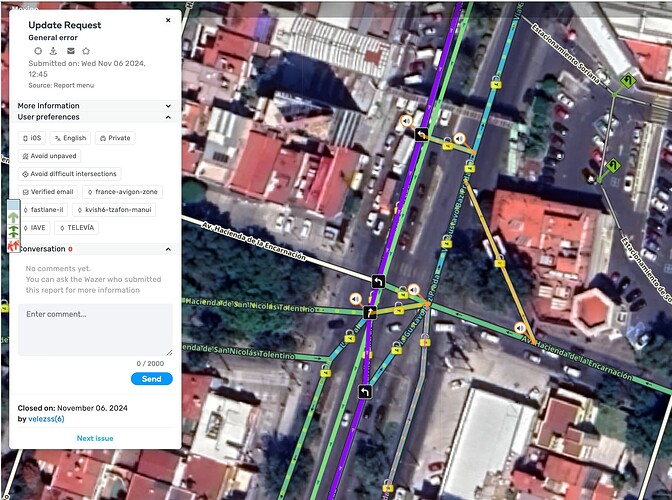The height and width of the screenshot is (500, 672).
Task: Click the double green arrow in the side widget
Action: [x=13, y=231]
